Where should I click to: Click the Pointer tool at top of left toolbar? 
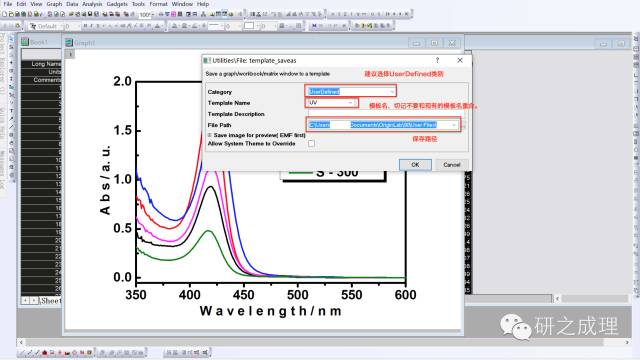11,39
